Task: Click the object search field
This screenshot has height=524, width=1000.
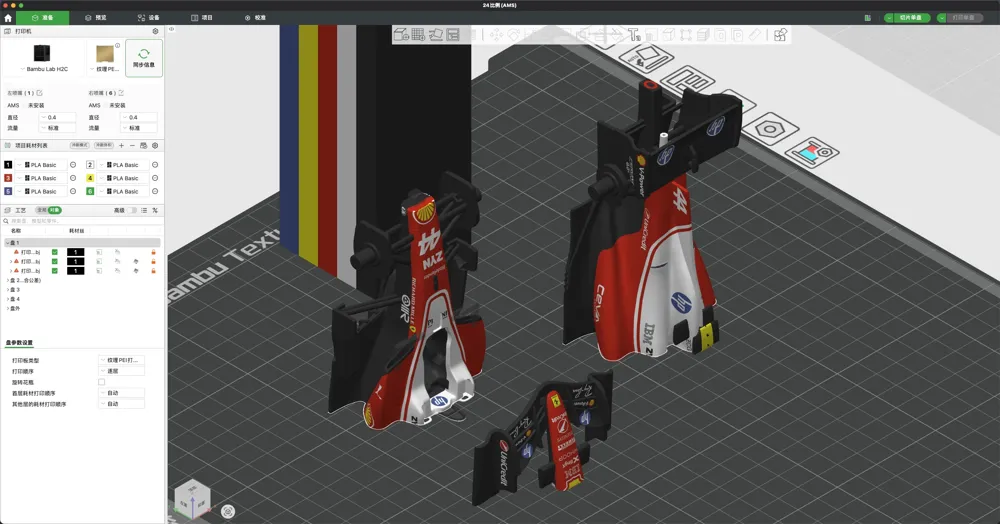Action: click(83, 221)
